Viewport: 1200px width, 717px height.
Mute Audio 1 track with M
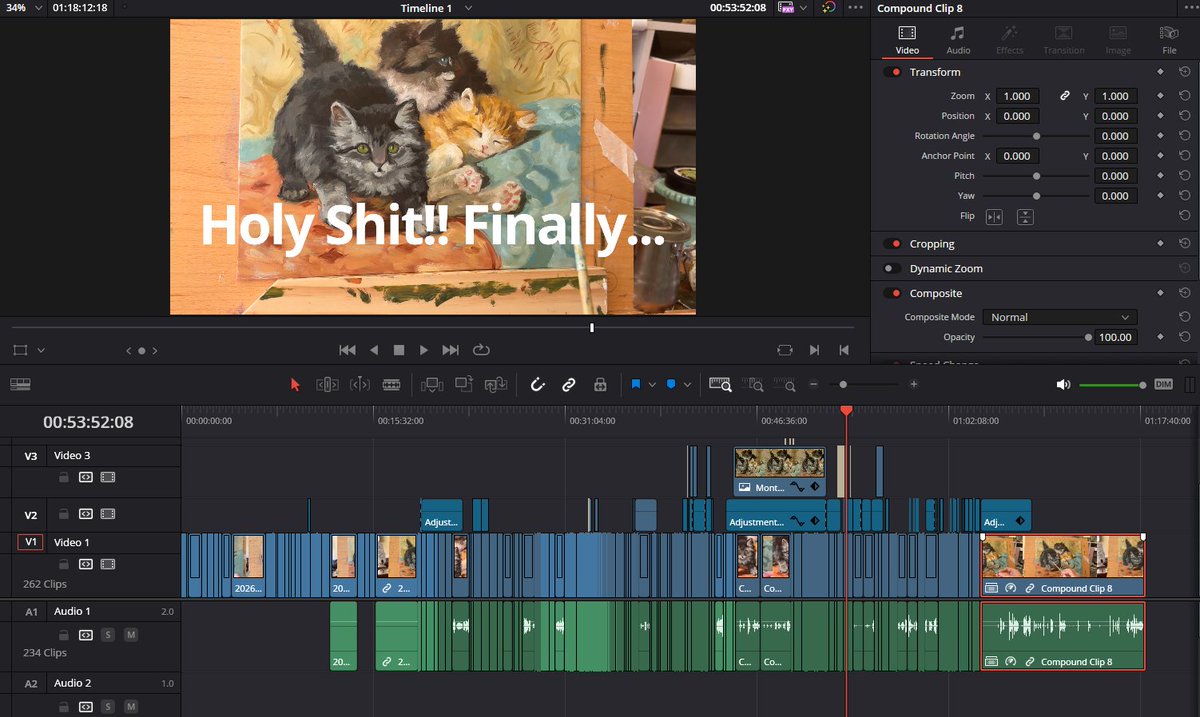click(131, 635)
